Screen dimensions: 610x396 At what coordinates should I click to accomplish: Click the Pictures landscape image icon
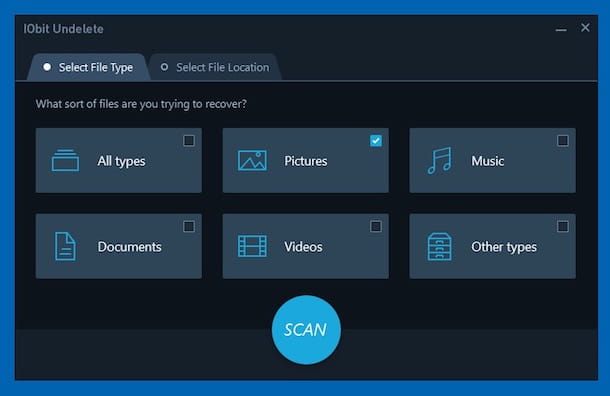coord(252,160)
